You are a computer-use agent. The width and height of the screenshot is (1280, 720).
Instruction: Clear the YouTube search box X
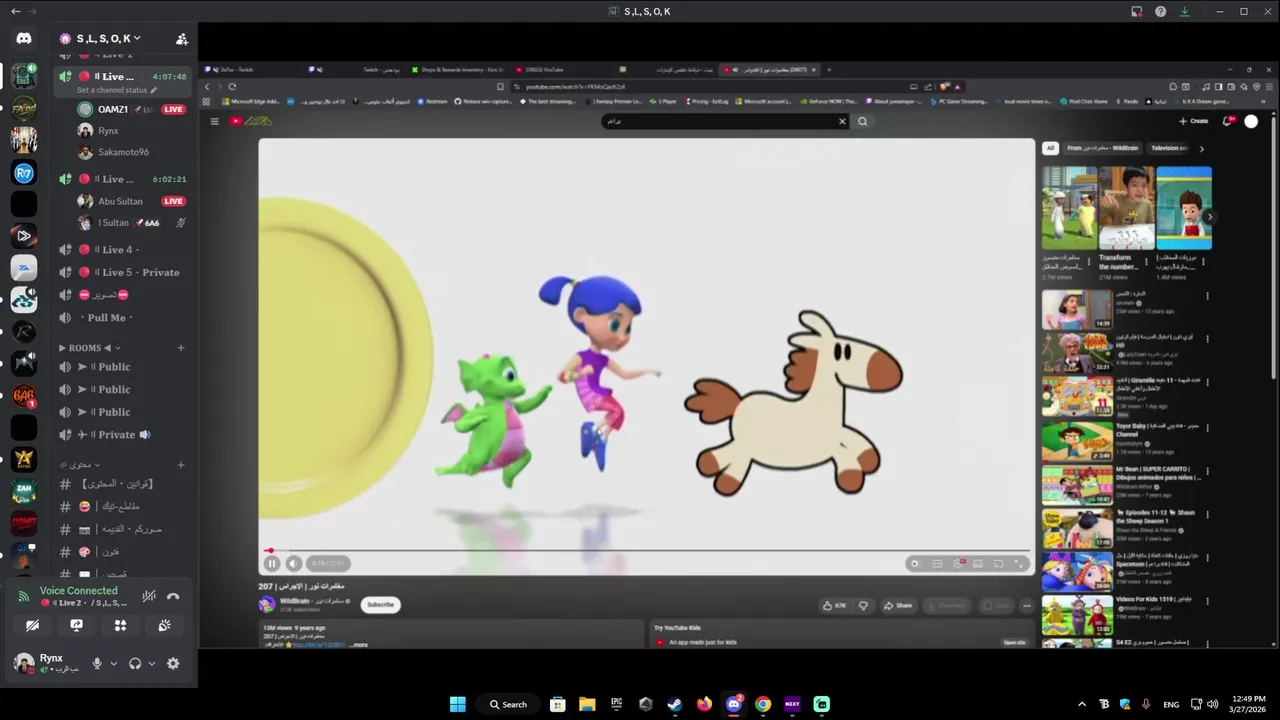pyautogui.click(x=842, y=121)
